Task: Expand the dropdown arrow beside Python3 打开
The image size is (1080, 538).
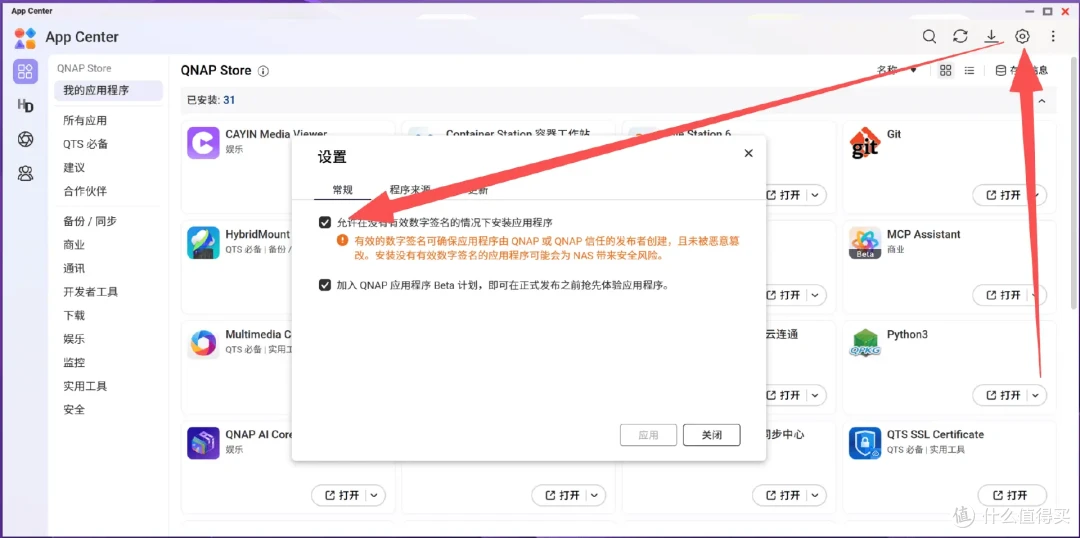Action: pos(1035,395)
